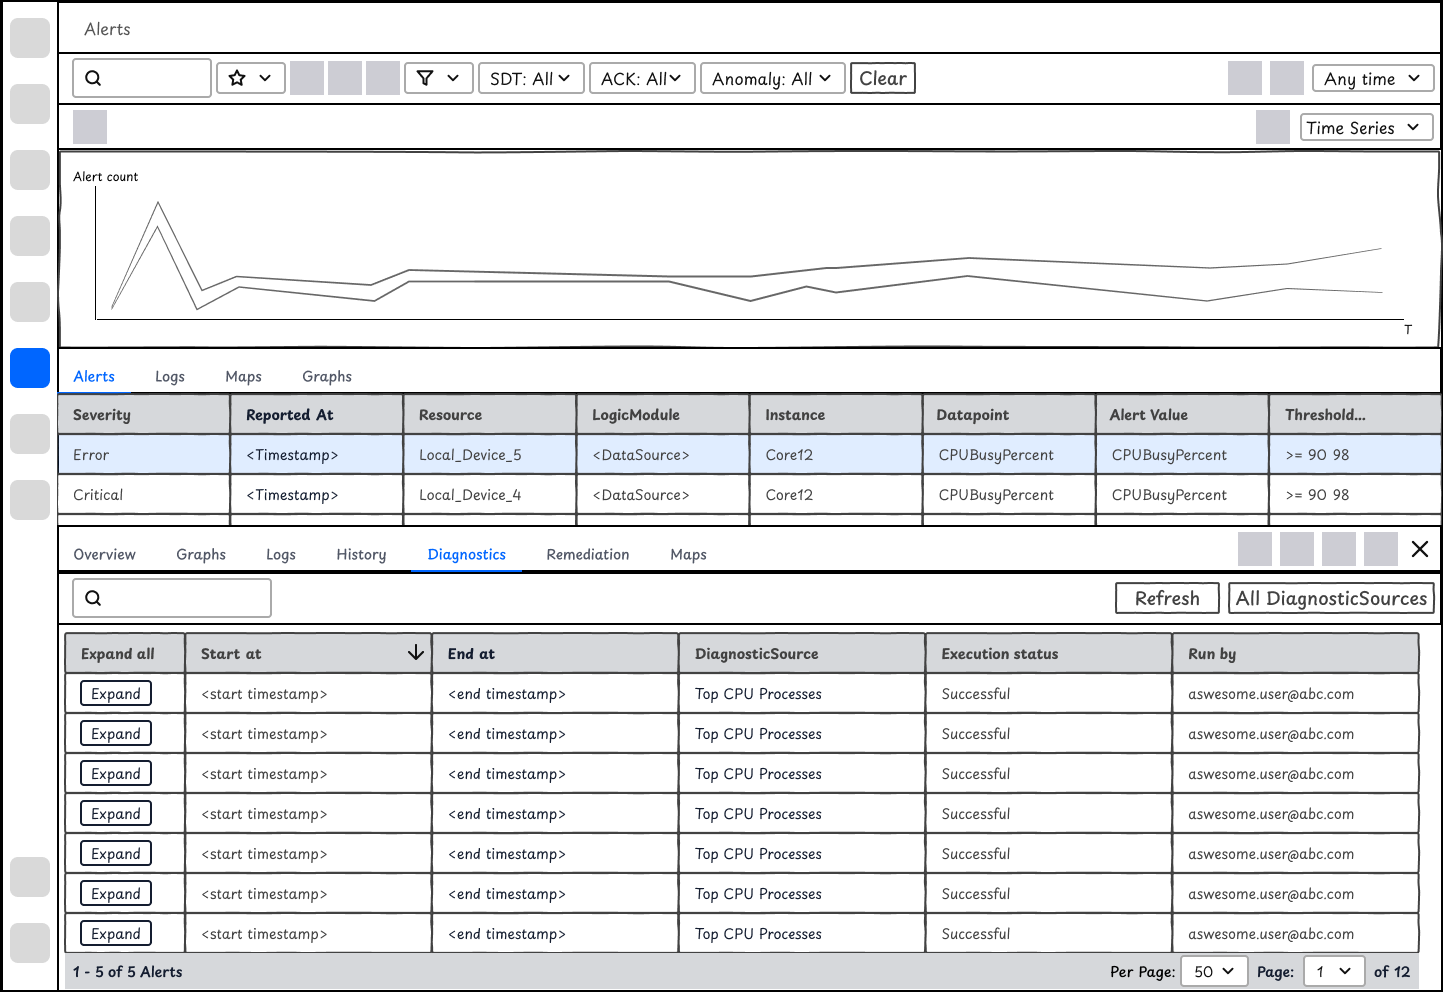Expand the first diagnostics result row
The height and width of the screenshot is (992, 1443).
(x=116, y=693)
